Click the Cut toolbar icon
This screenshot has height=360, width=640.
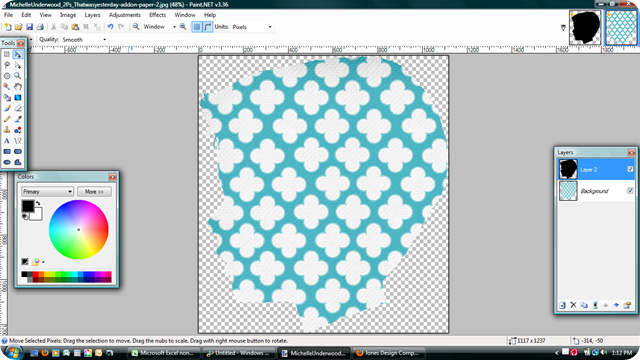53,27
